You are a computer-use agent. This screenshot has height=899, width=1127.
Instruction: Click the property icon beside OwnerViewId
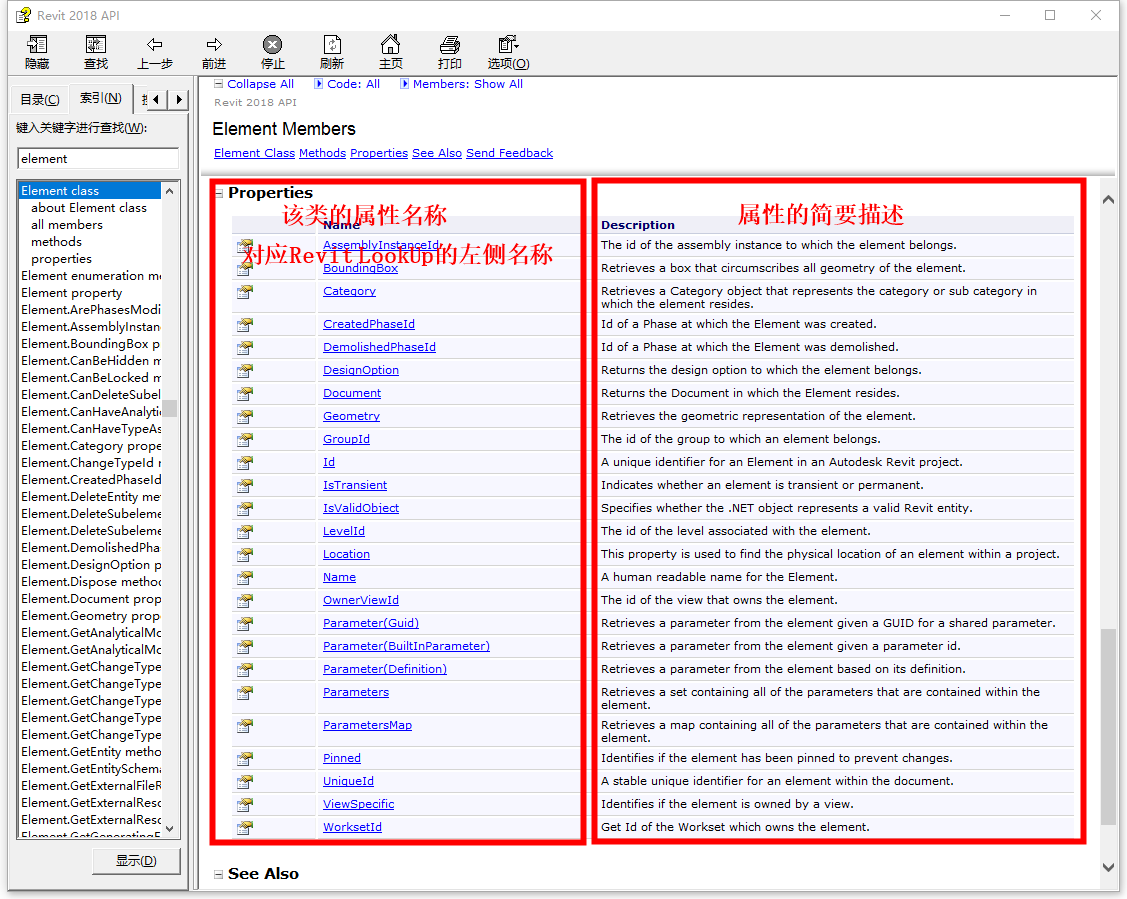pyautogui.click(x=245, y=601)
